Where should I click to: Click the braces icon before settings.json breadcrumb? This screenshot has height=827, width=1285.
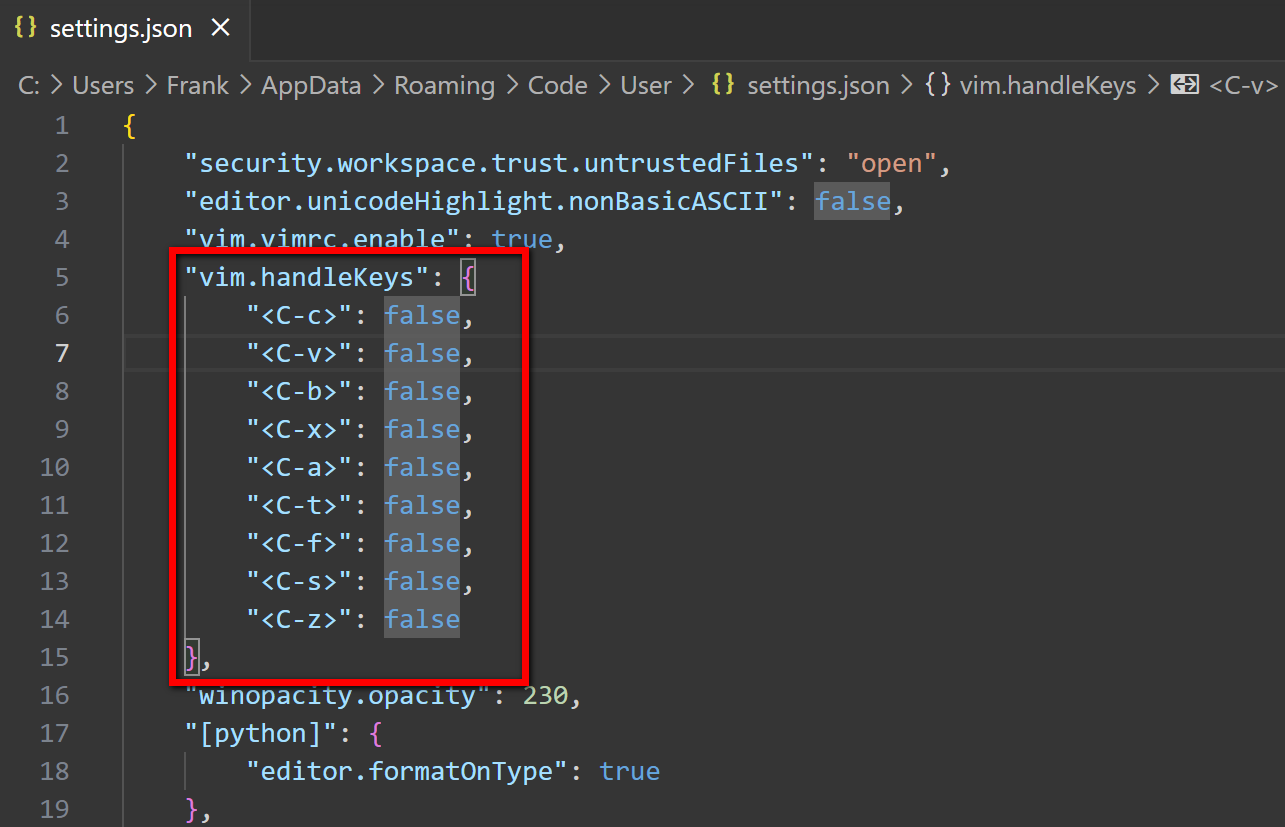pyautogui.click(x=722, y=86)
